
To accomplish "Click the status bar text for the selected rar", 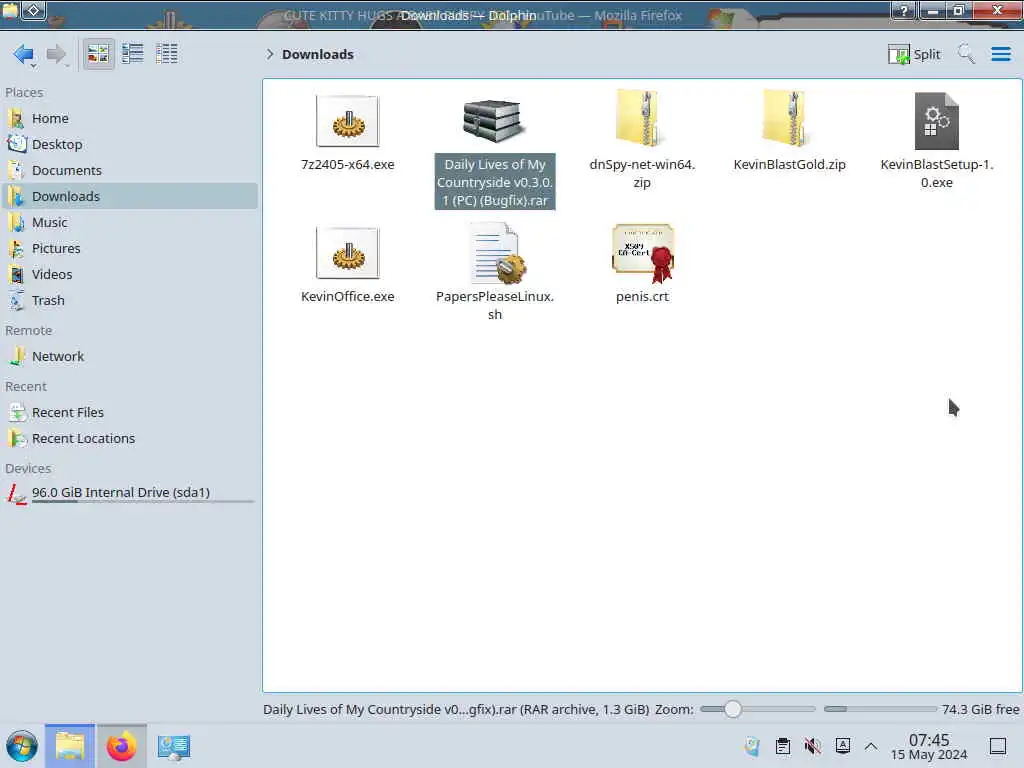I will (x=456, y=710).
